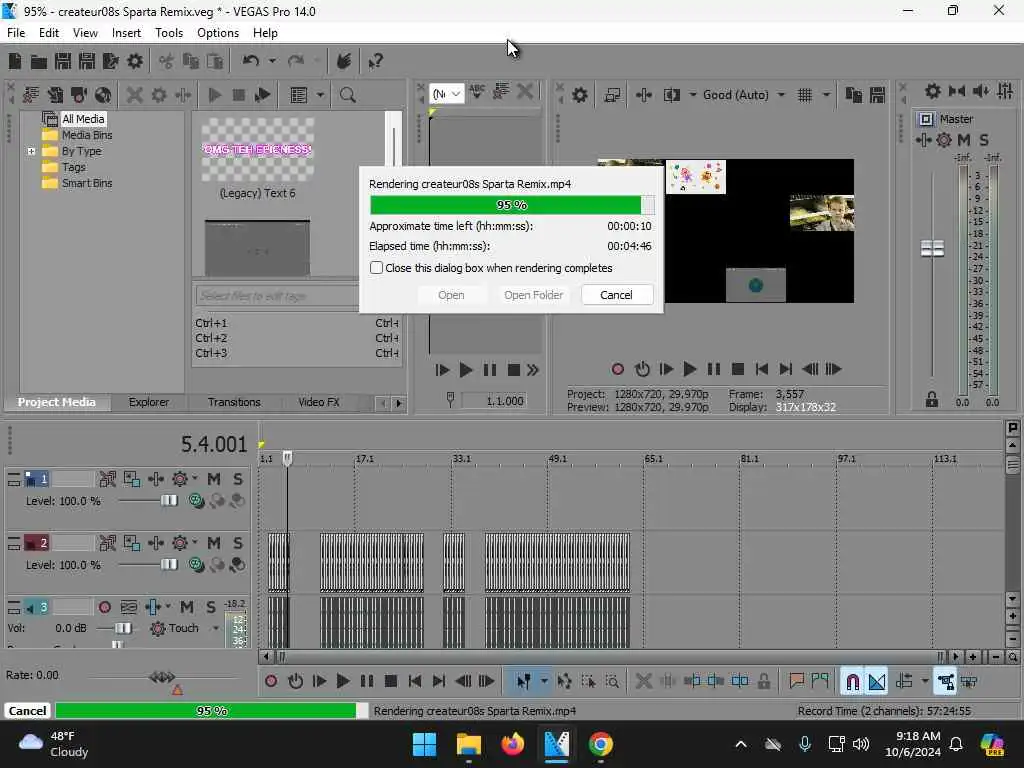Adjust audio track 3 Vol slider
This screenshot has width=1024, height=768.
tap(122, 628)
